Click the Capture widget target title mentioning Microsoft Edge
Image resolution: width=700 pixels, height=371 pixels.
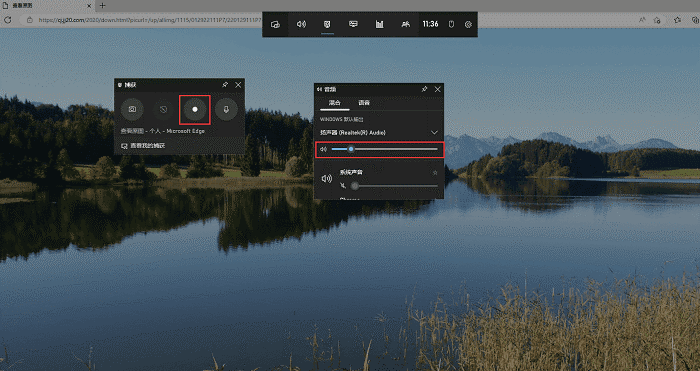click(x=162, y=131)
